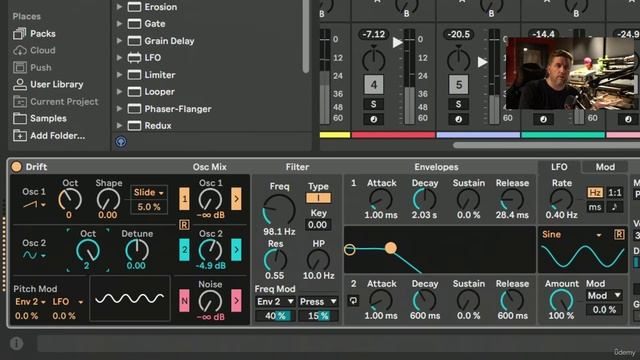The height and width of the screenshot is (360, 640).
Task: Switch to the Mod tab
Action: [605, 167]
